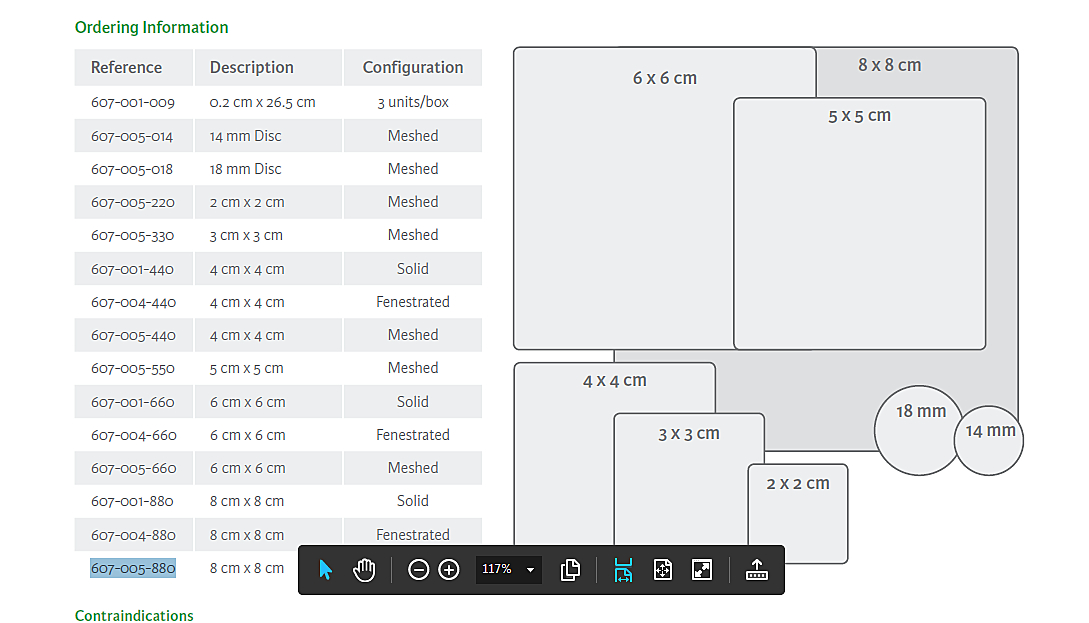The width and height of the screenshot is (1089, 623).
Task: Click the Configuration column header
Action: tap(413, 68)
